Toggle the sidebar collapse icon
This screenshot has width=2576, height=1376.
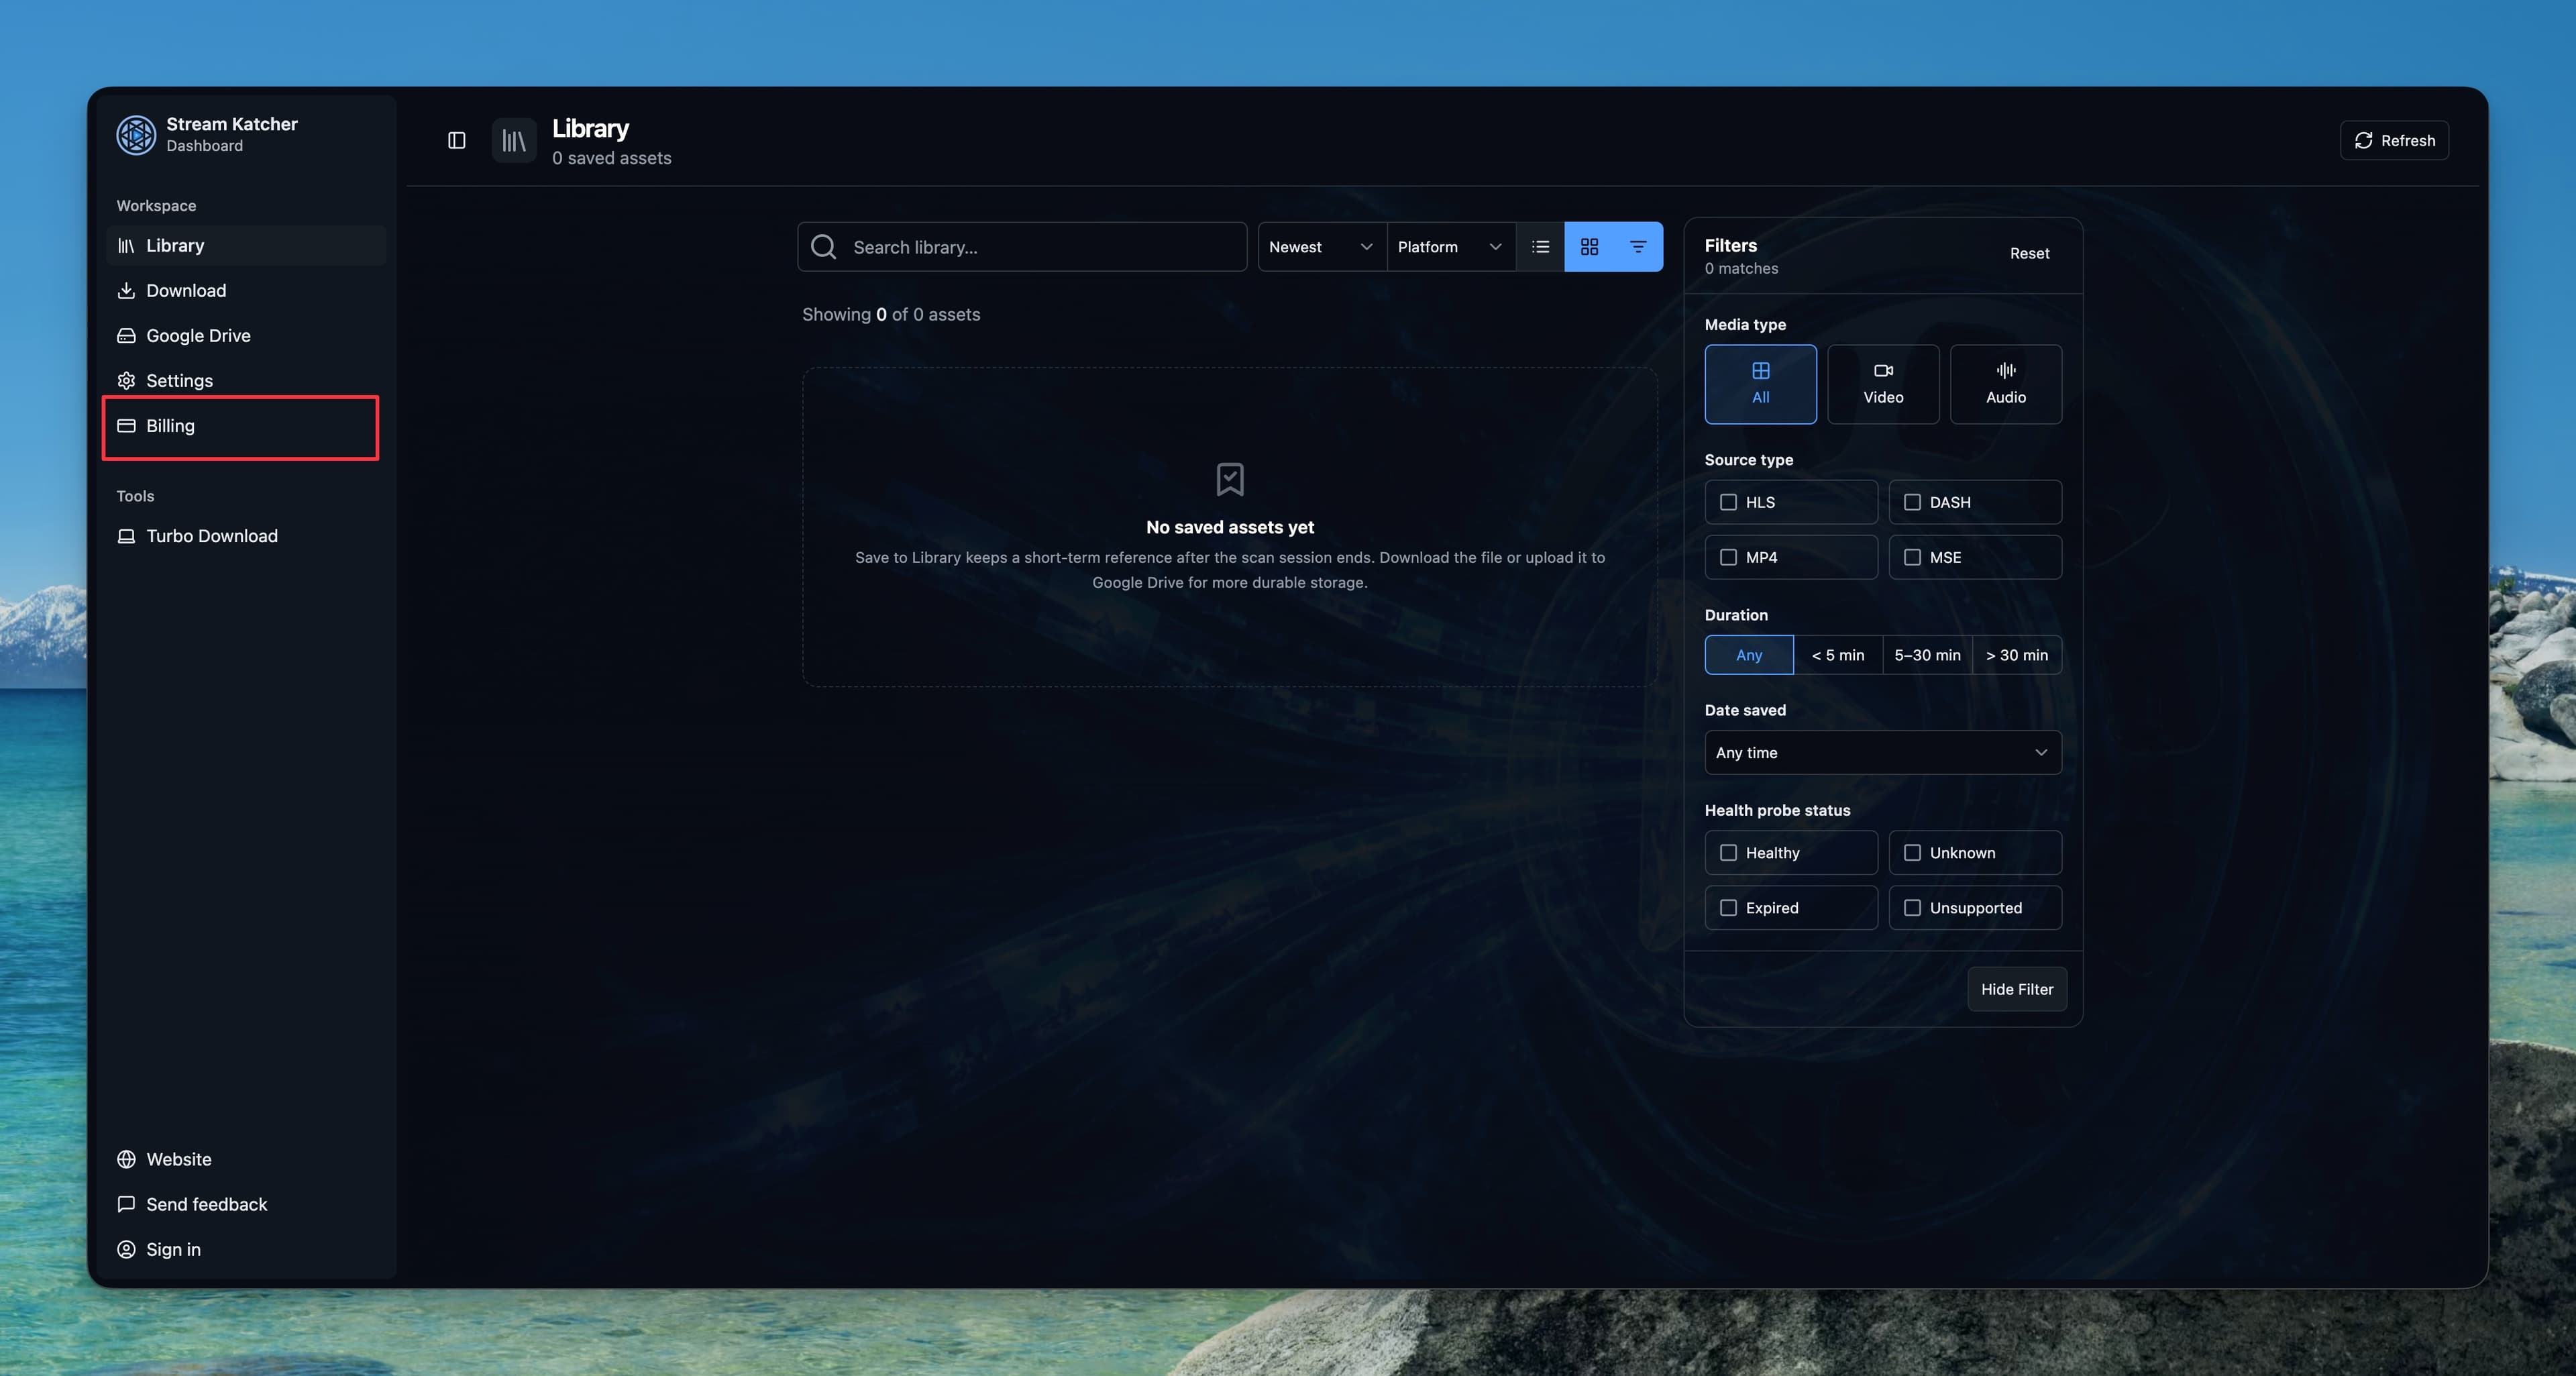(x=456, y=140)
